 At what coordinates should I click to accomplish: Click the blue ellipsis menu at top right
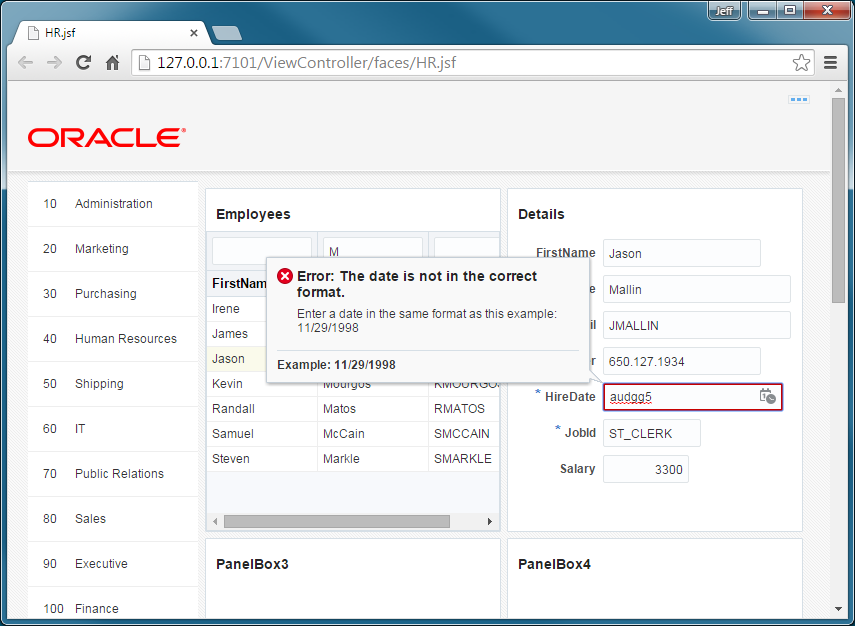click(799, 99)
